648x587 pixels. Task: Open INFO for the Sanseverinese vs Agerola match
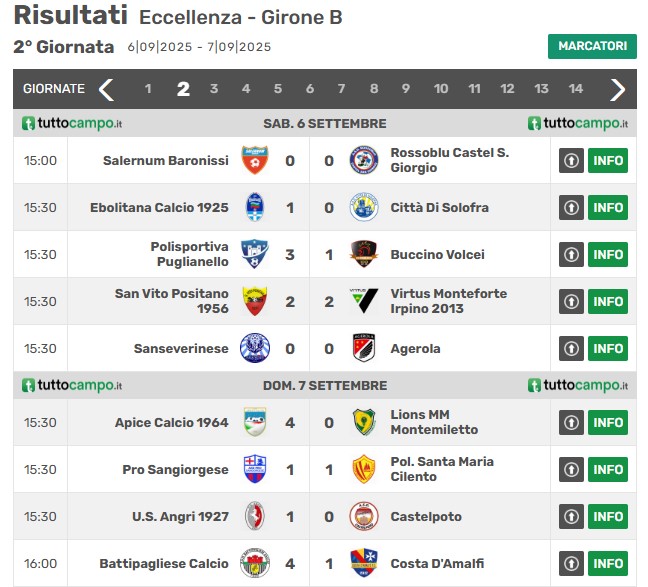pos(608,348)
